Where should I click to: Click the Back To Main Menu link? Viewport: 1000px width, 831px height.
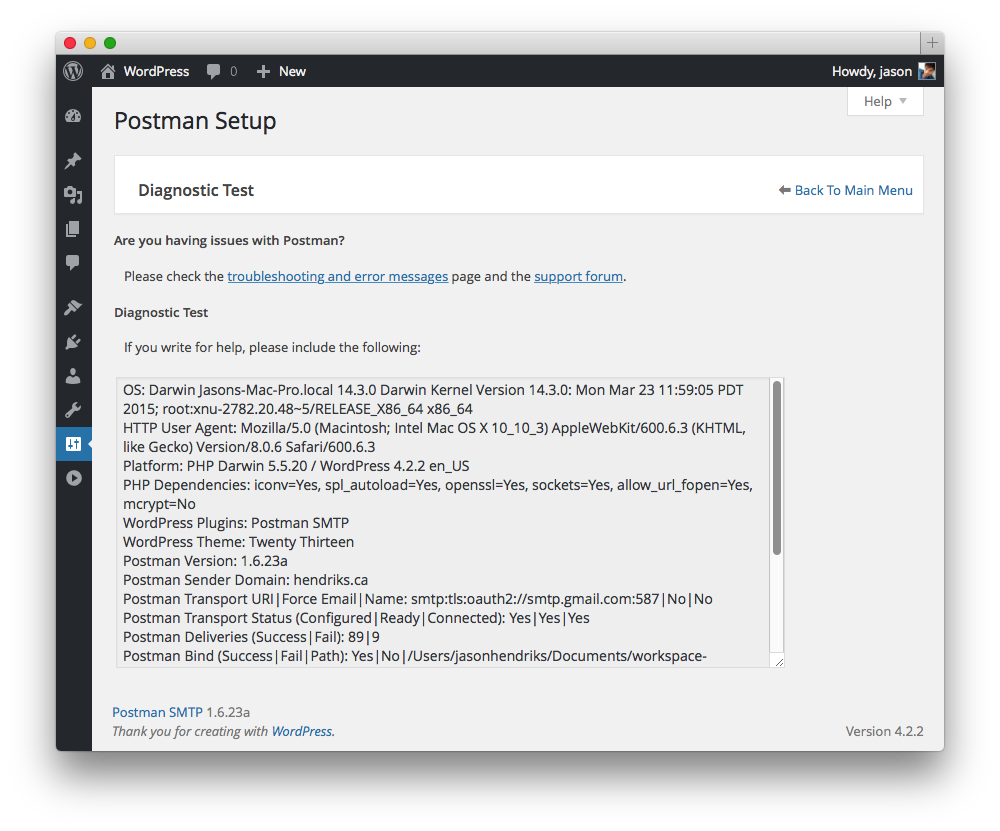[x=853, y=190]
